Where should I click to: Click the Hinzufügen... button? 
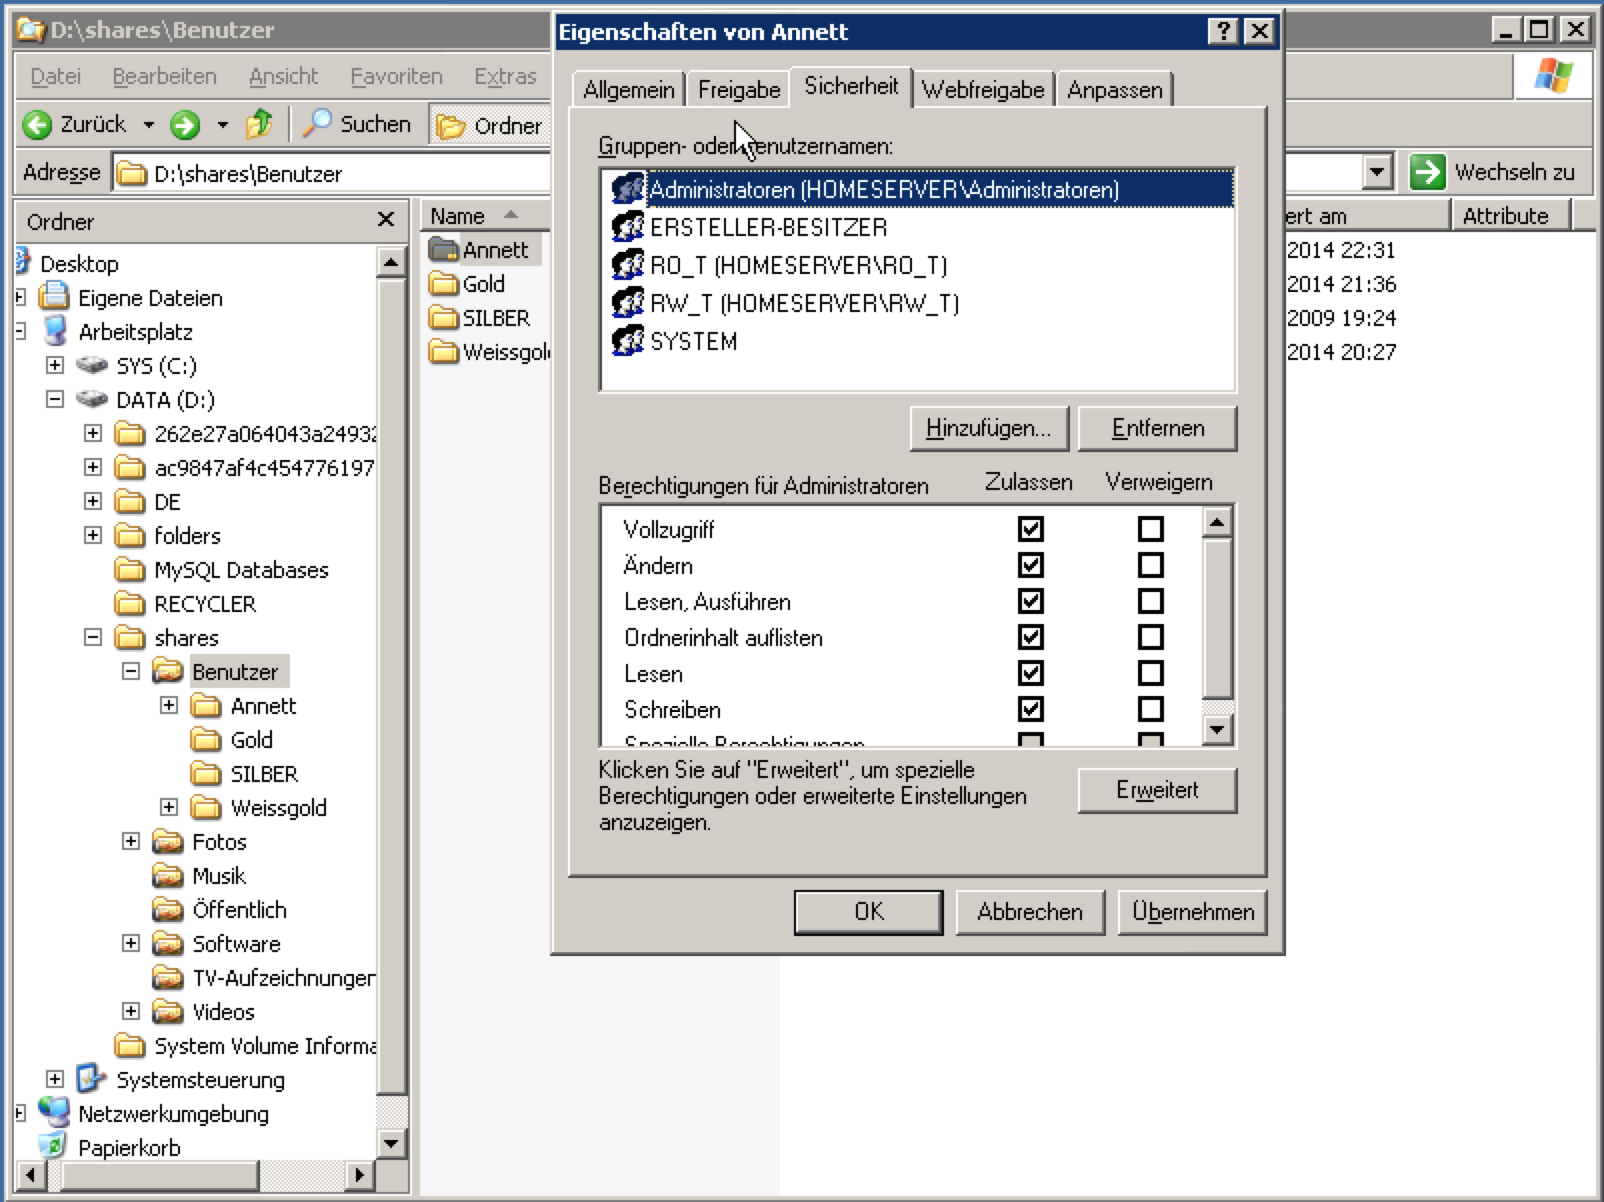(988, 428)
